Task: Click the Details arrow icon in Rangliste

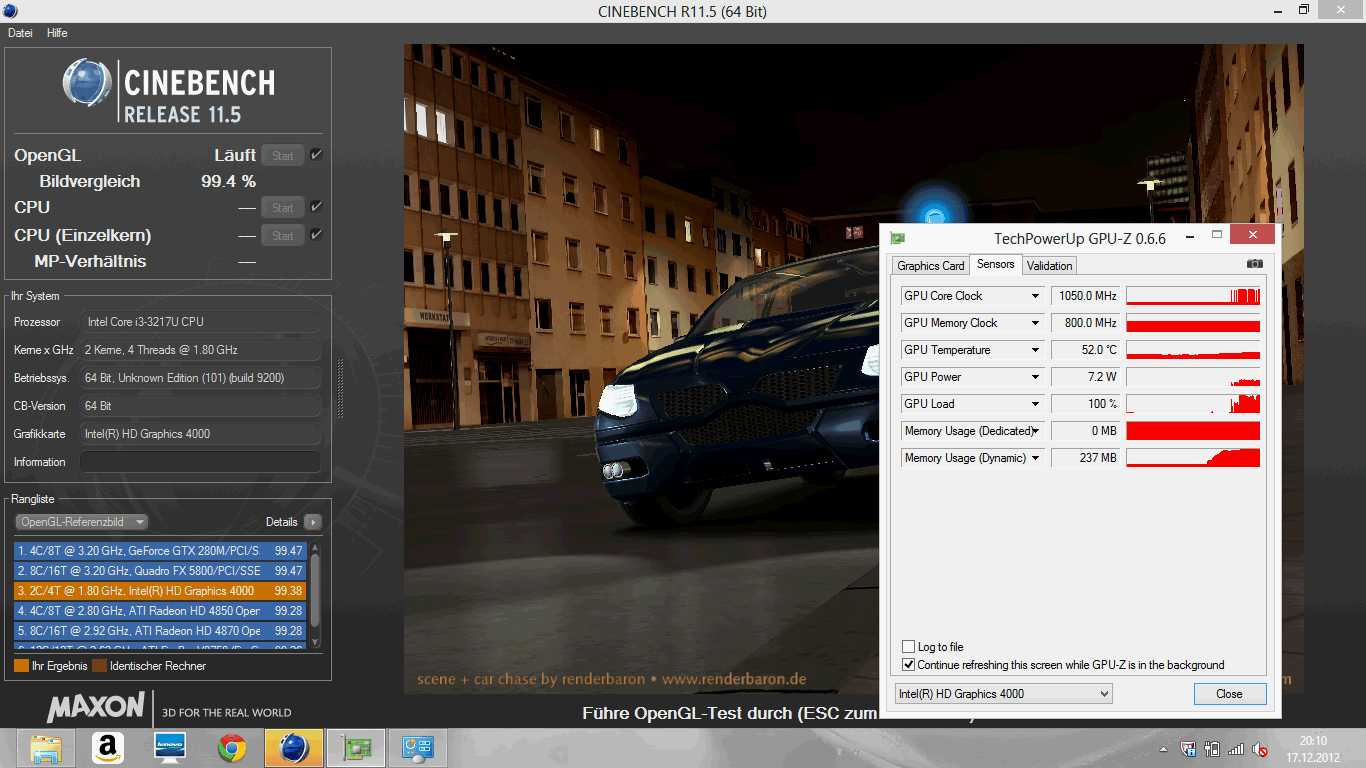Action: [313, 522]
